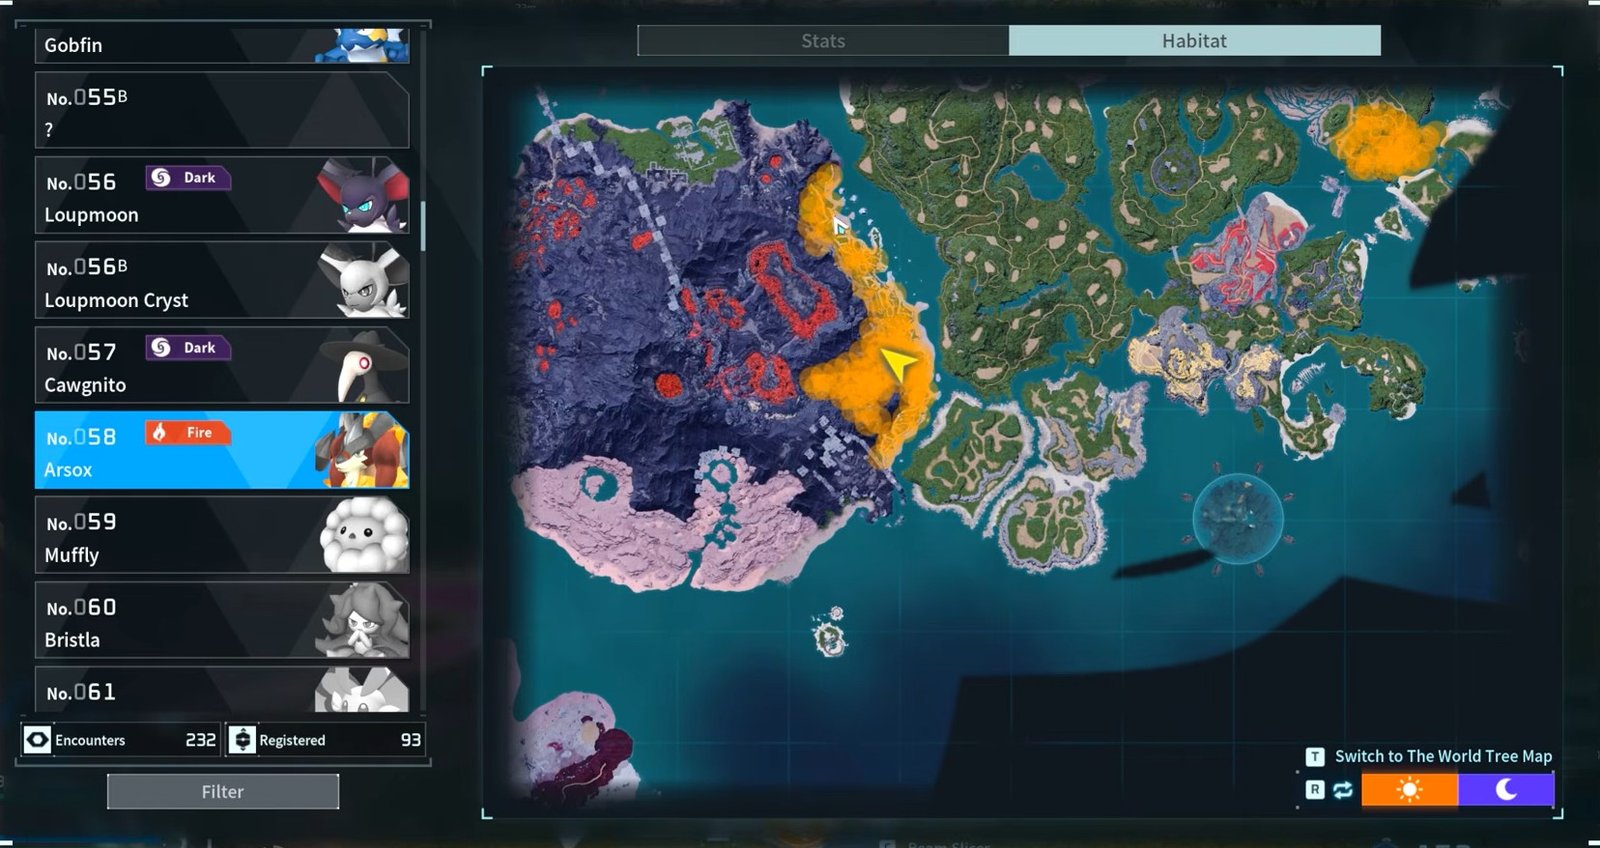The width and height of the screenshot is (1600, 848).
Task: Click Switch to The World Tree Map
Action: [1443, 756]
